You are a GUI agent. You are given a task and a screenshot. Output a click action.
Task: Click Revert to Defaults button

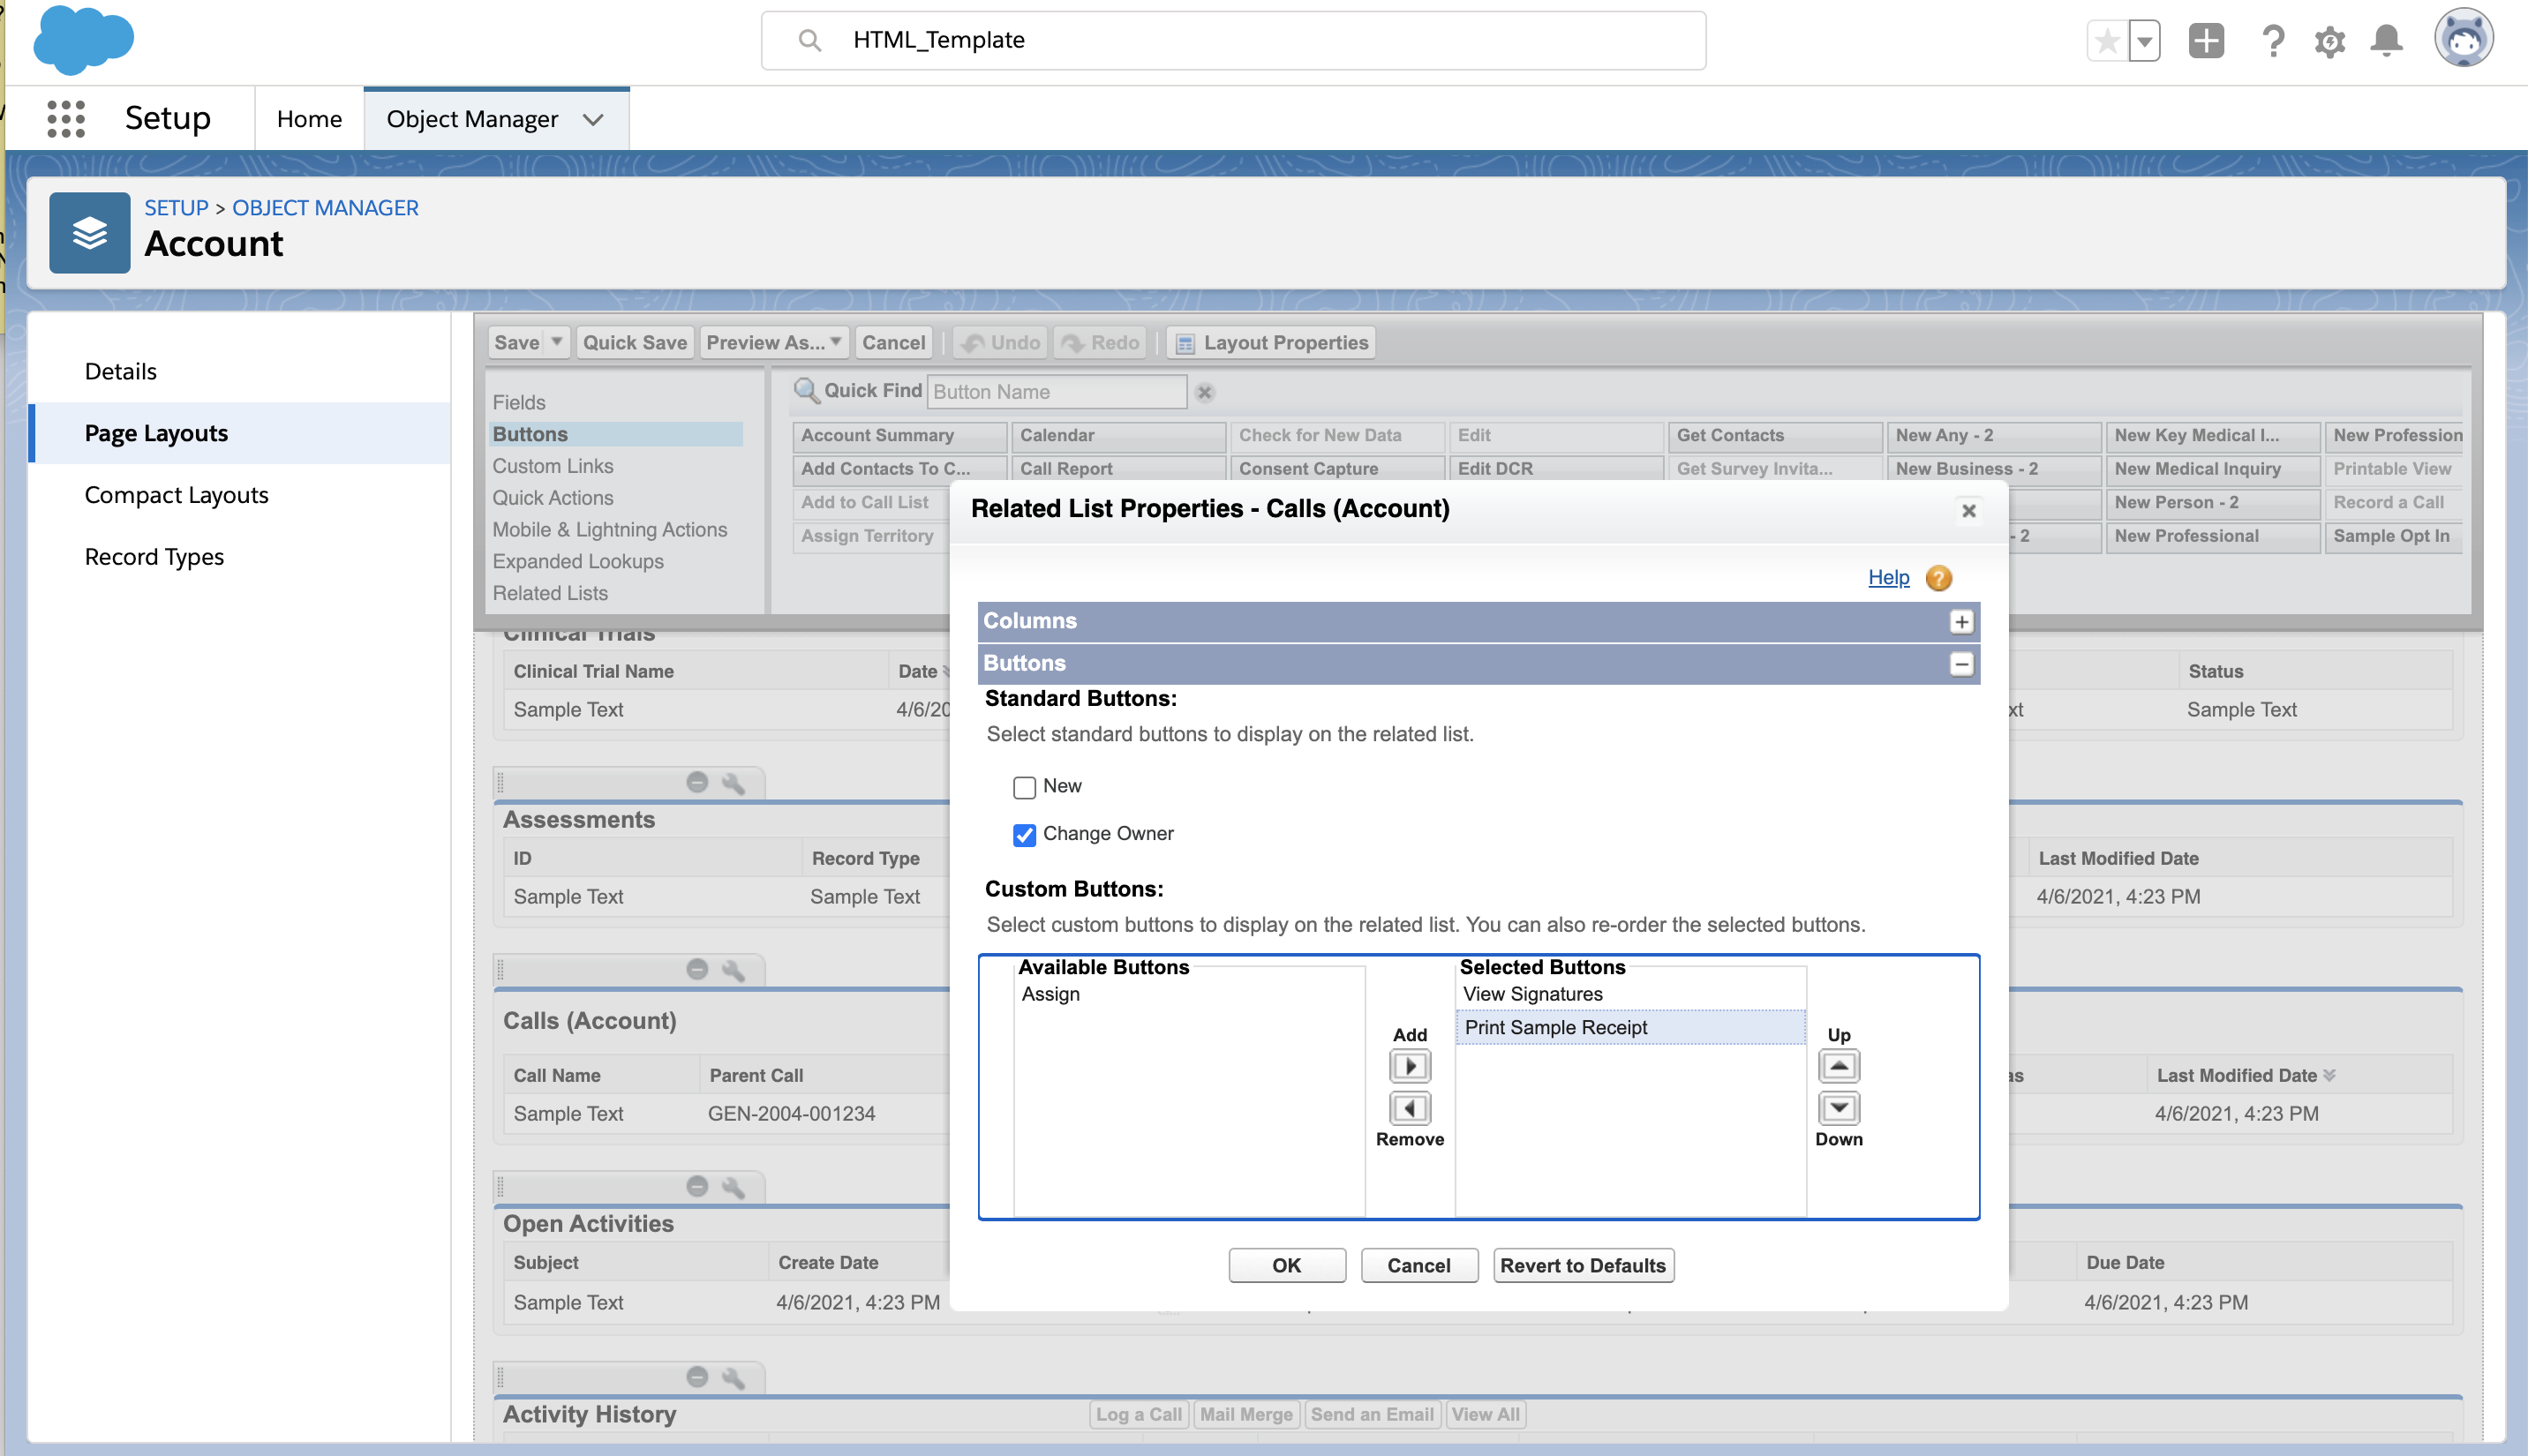coord(1582,1265)
